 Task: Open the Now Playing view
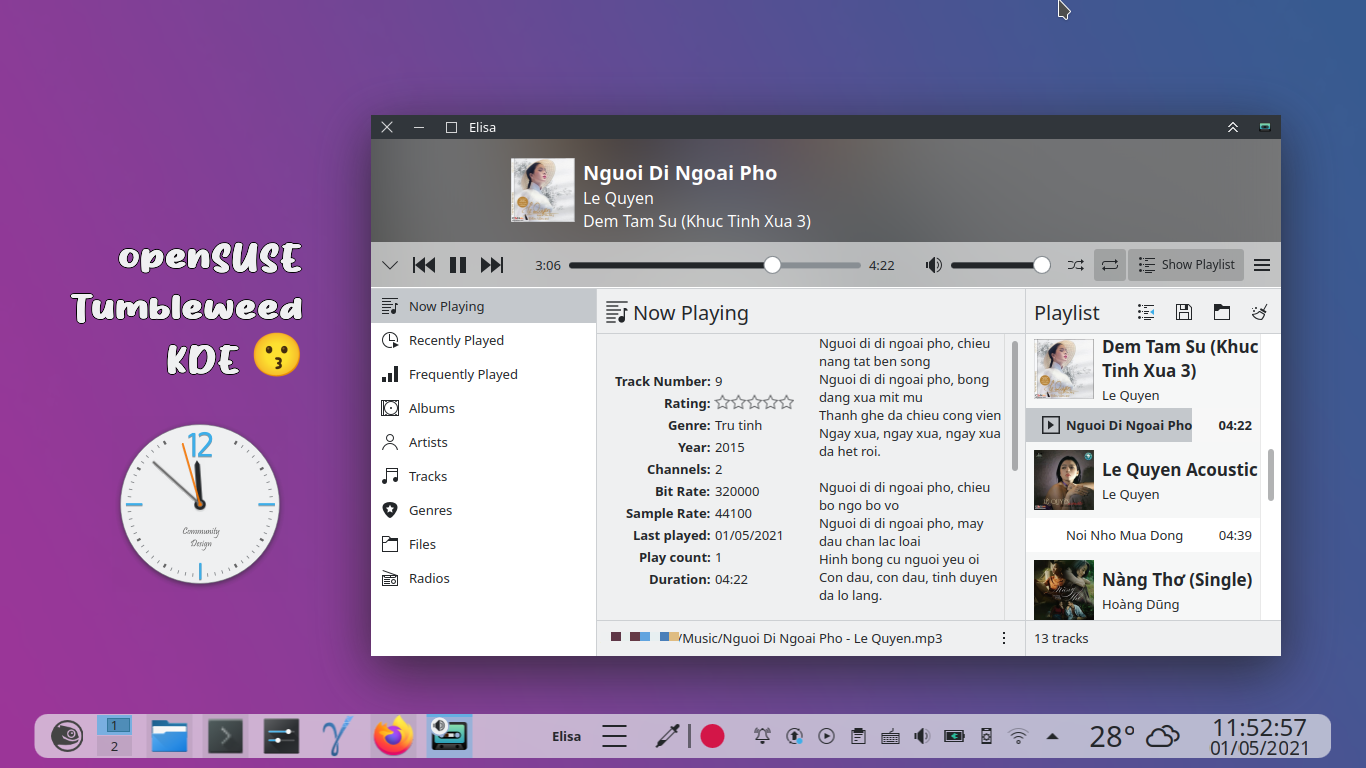[483, 306]
